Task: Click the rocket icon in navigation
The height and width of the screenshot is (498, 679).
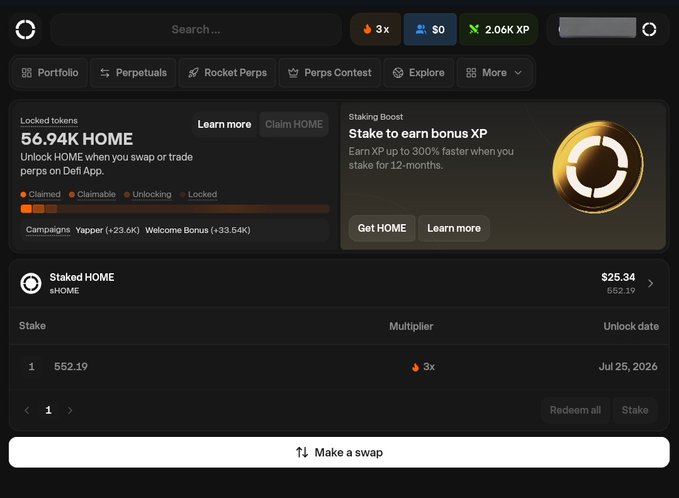Action: tap(193, 73)
